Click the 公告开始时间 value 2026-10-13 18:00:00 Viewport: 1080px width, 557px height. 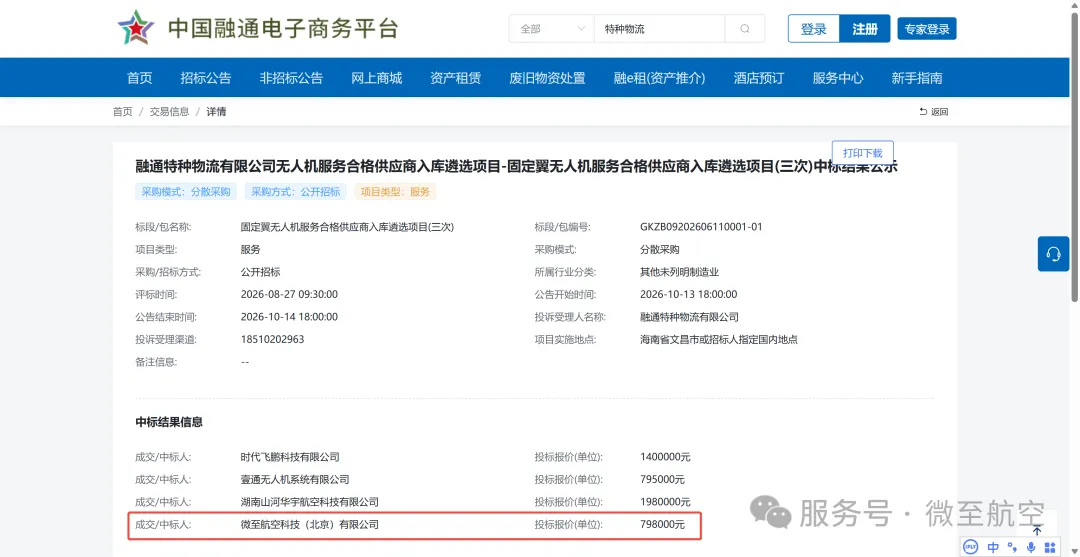(689, 295)
